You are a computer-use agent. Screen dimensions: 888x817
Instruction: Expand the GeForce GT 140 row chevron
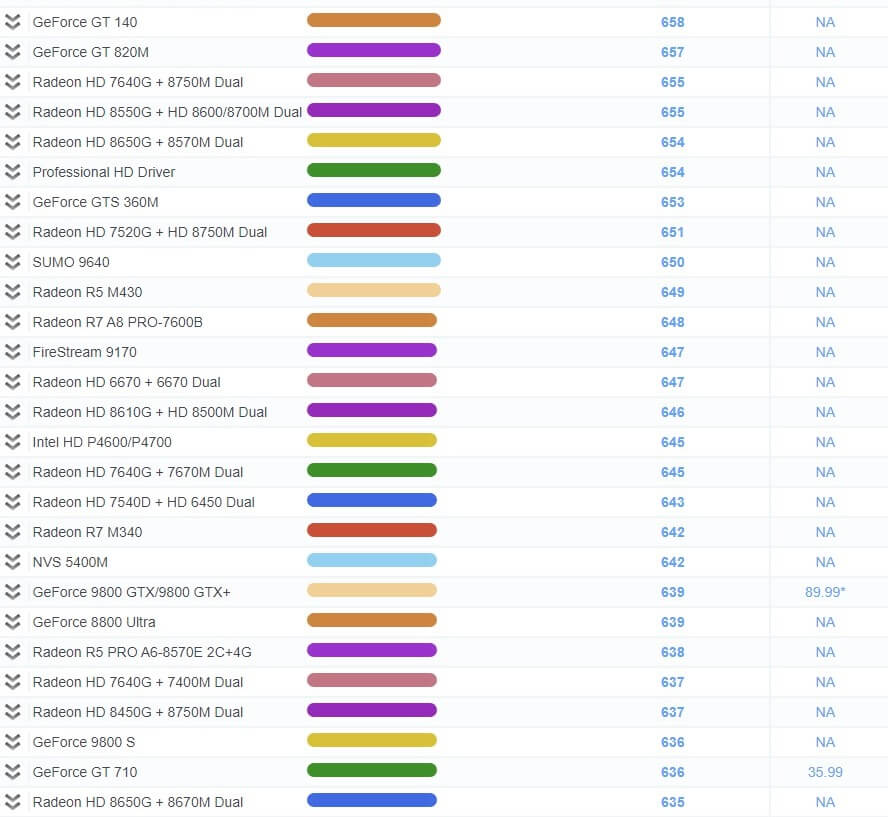[x=12, y=22]
